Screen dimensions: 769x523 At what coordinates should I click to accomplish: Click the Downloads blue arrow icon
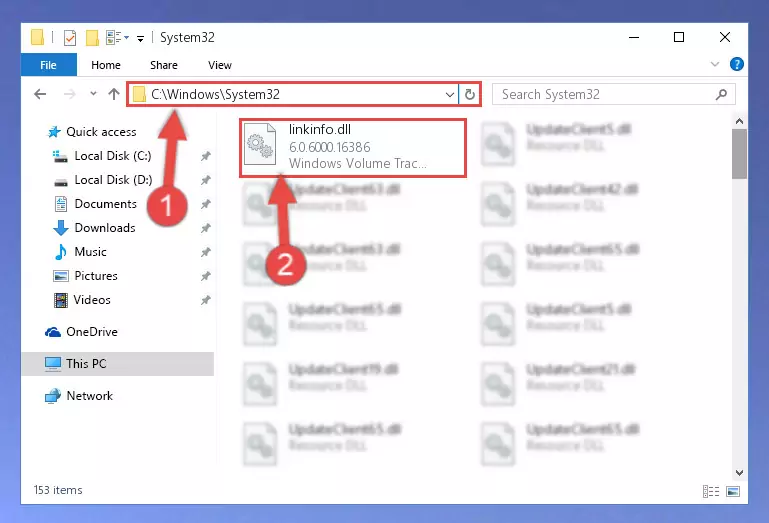61,228
